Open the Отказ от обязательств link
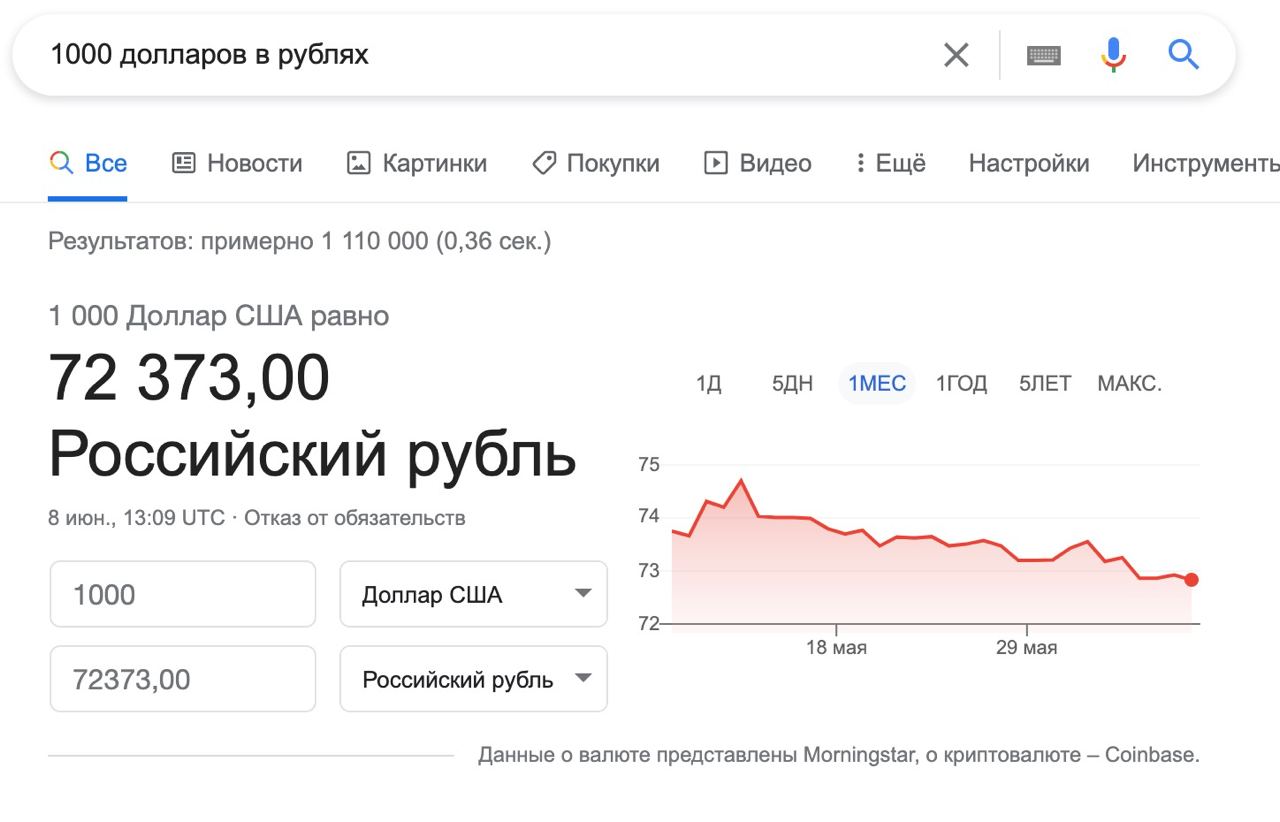This screenshot has height=822, width=1280. [x=355, y=518]
